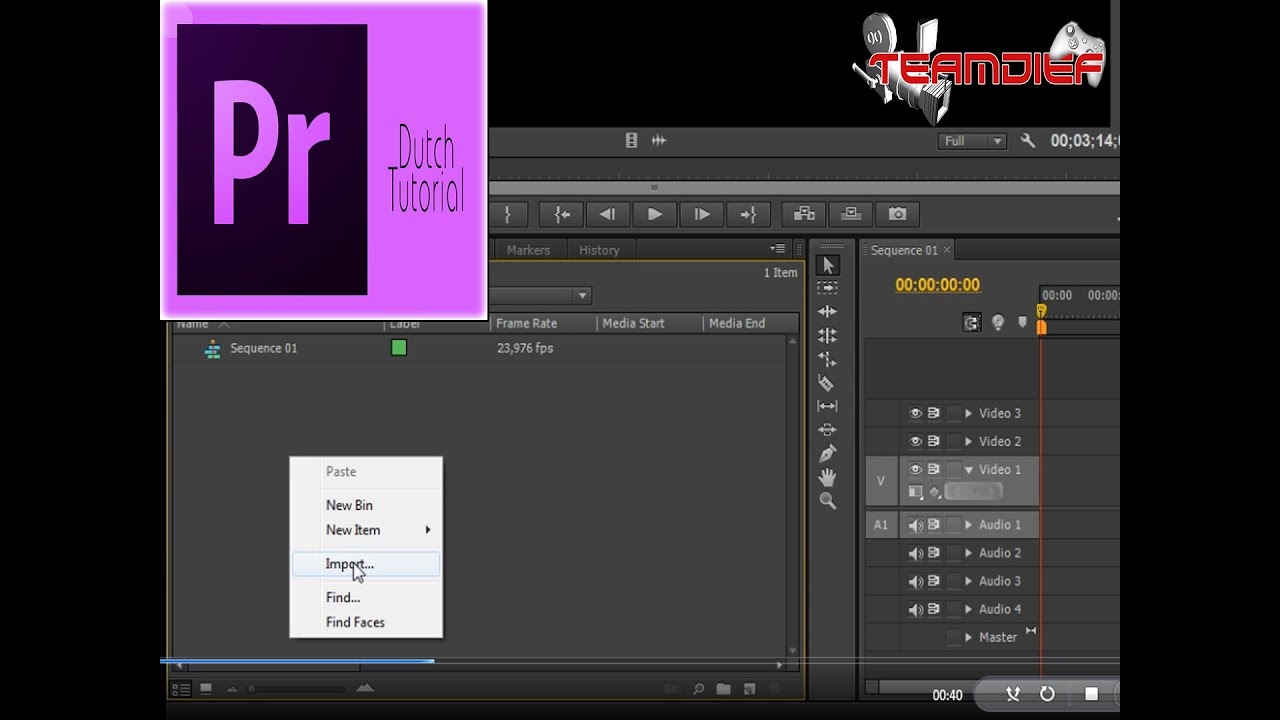1280x720 pixels.
Task: Click the Mark Out bracket button
Action: coord(508,214)
